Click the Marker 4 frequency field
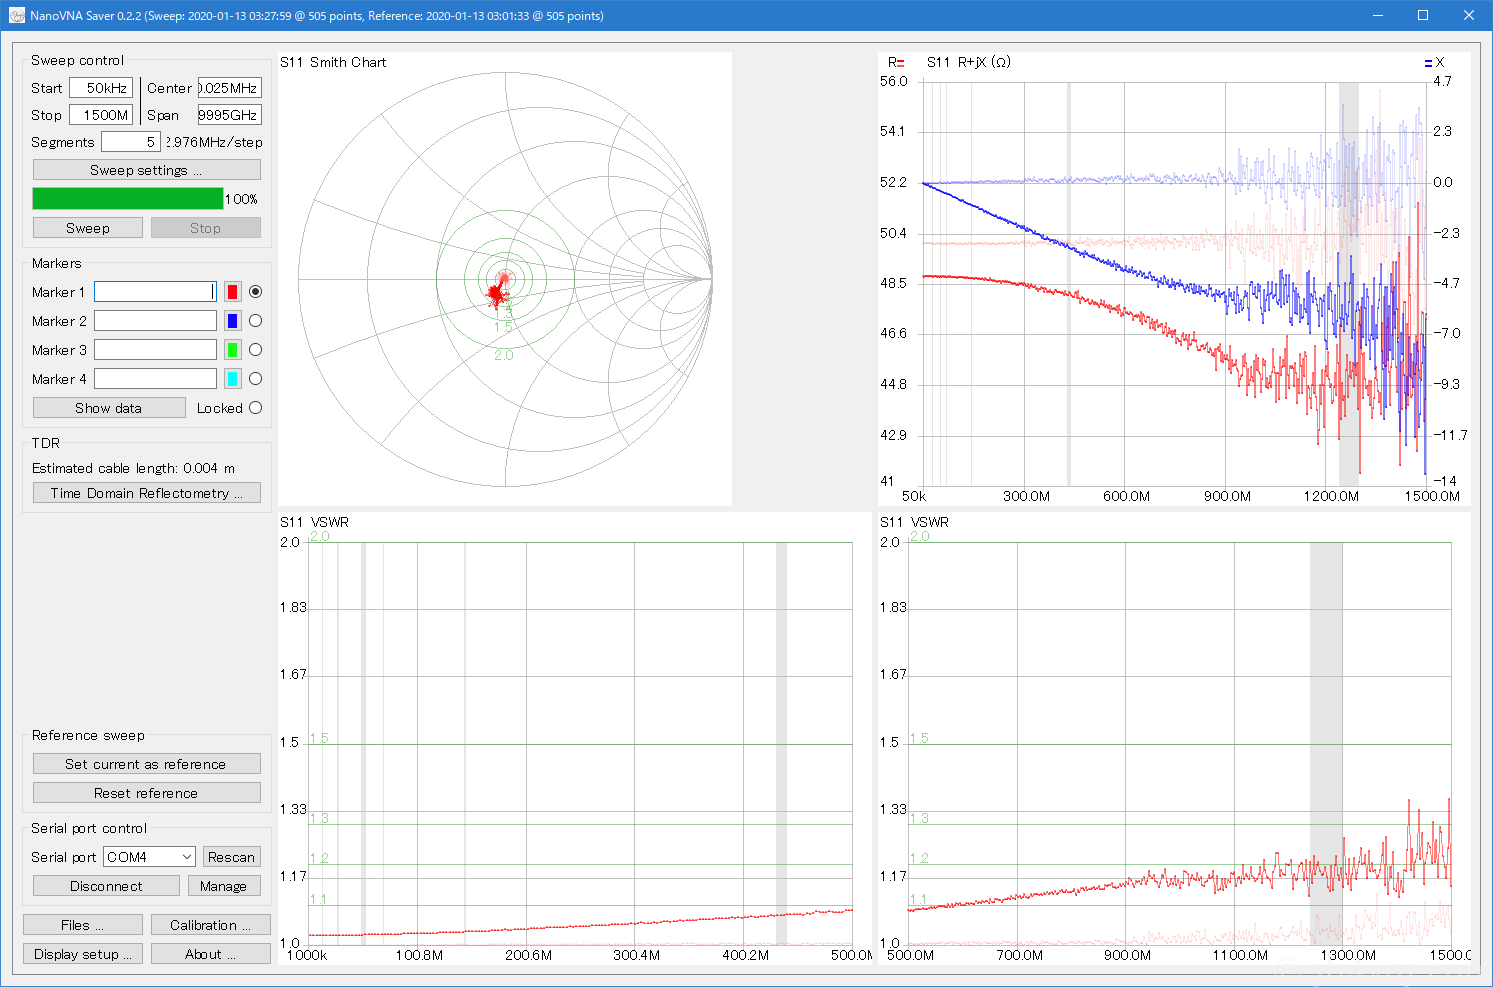This screenshot has width=1493, height=987. (155, 379)
